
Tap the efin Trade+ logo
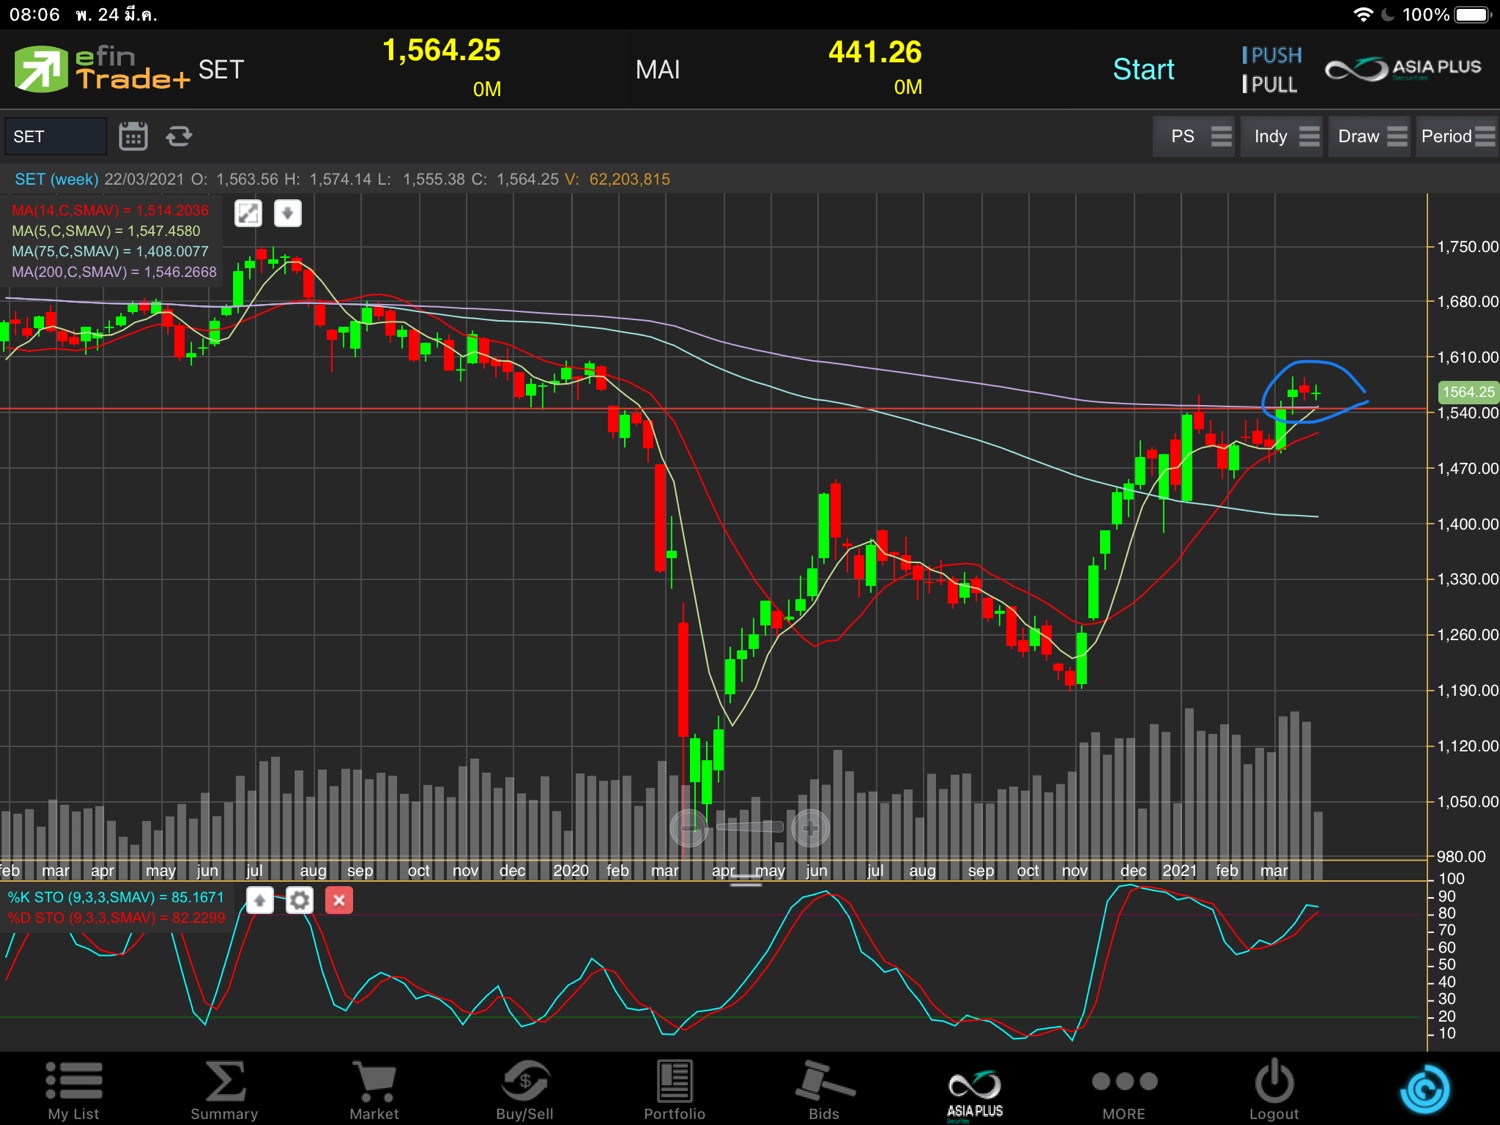coord(101,69)
